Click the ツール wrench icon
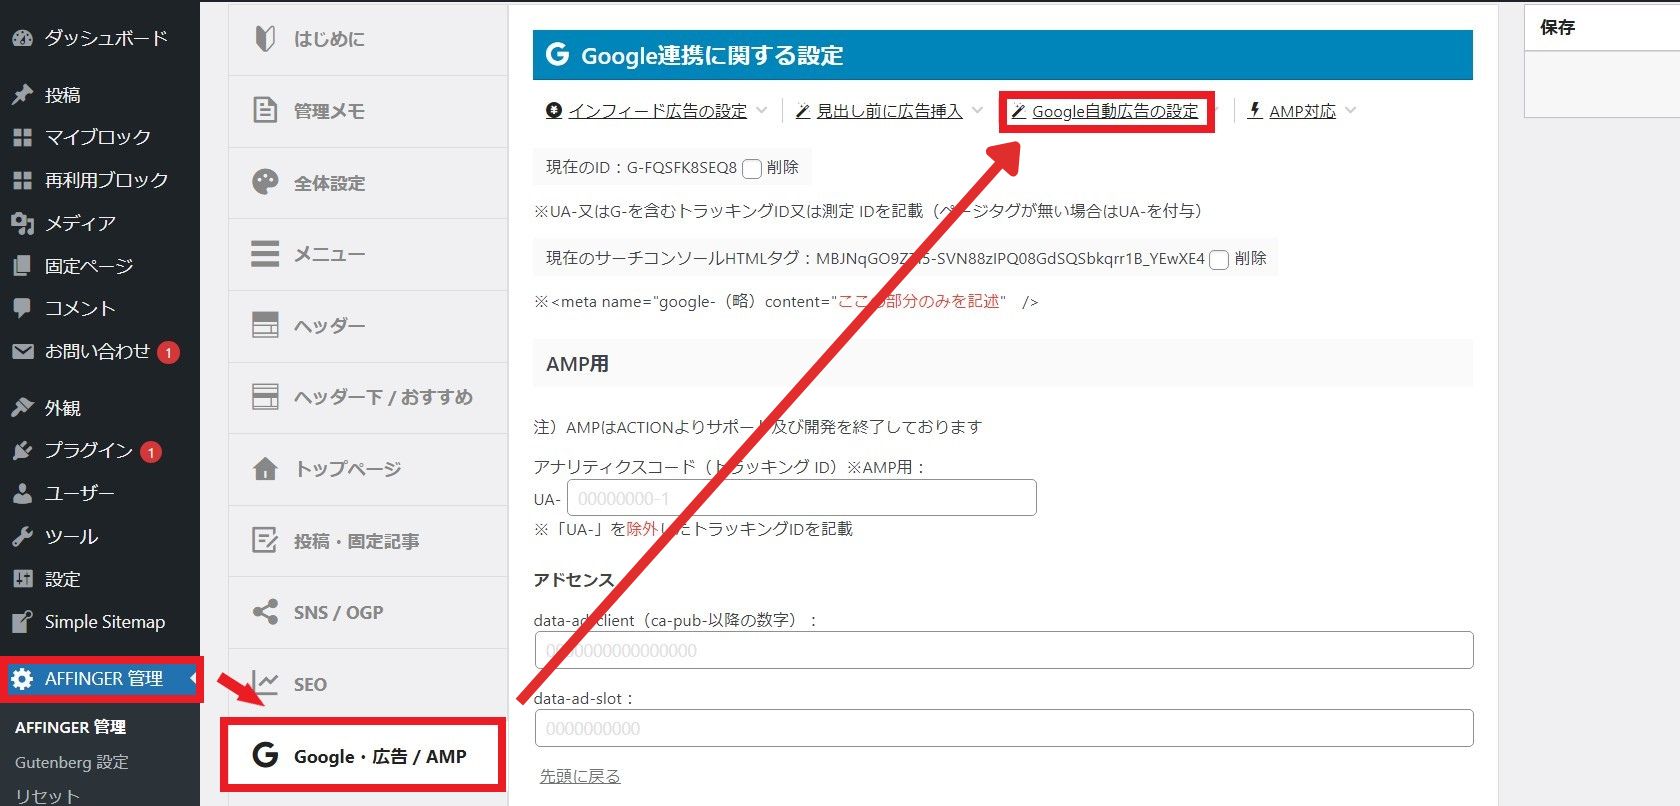The image size is (1680, 806). [22, 537]
